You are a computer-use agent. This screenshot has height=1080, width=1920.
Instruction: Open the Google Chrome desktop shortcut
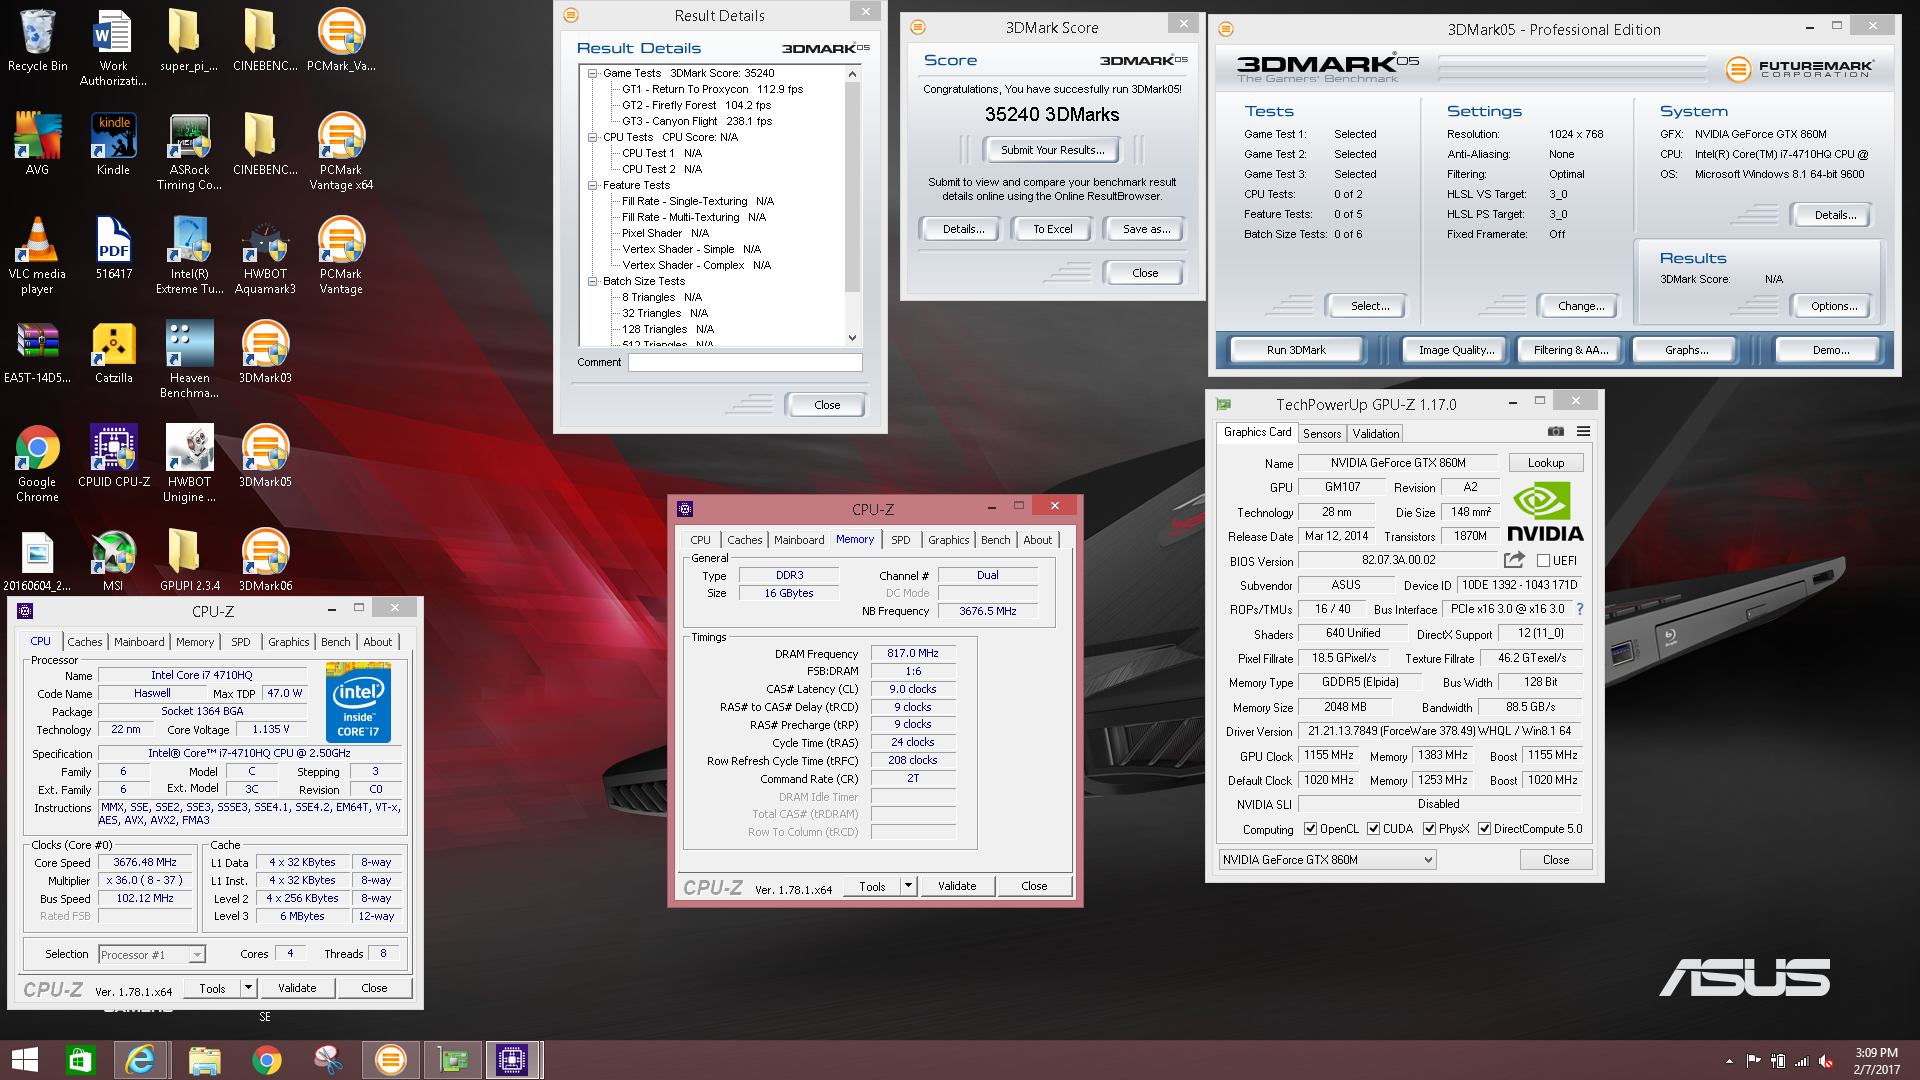37,464
